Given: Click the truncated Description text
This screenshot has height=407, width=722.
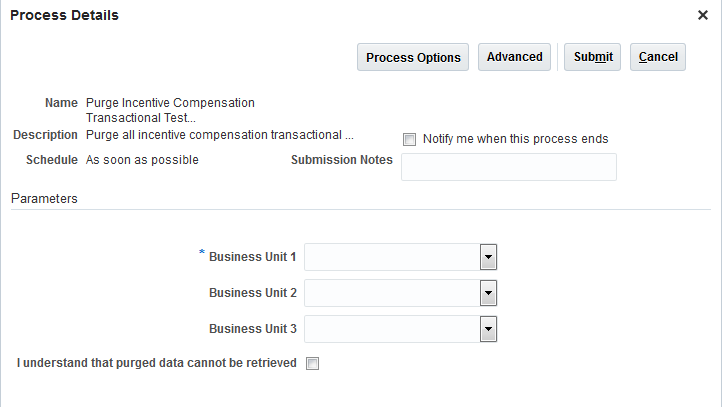Looking at the screenshot, I should coord(219,134).
